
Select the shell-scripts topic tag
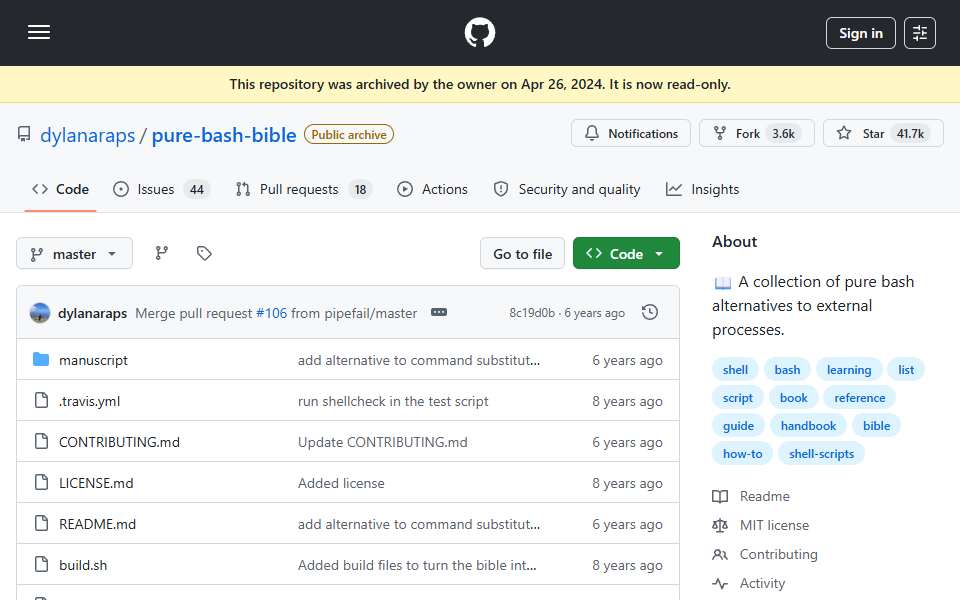[x=821, y=454]
